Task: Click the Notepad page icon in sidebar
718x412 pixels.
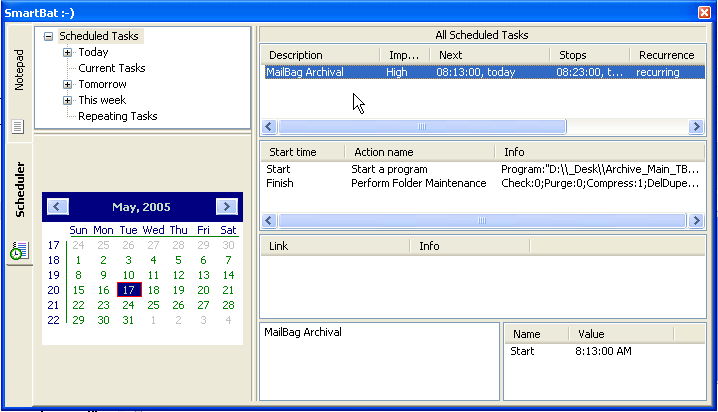Action: tap(17, 126)
